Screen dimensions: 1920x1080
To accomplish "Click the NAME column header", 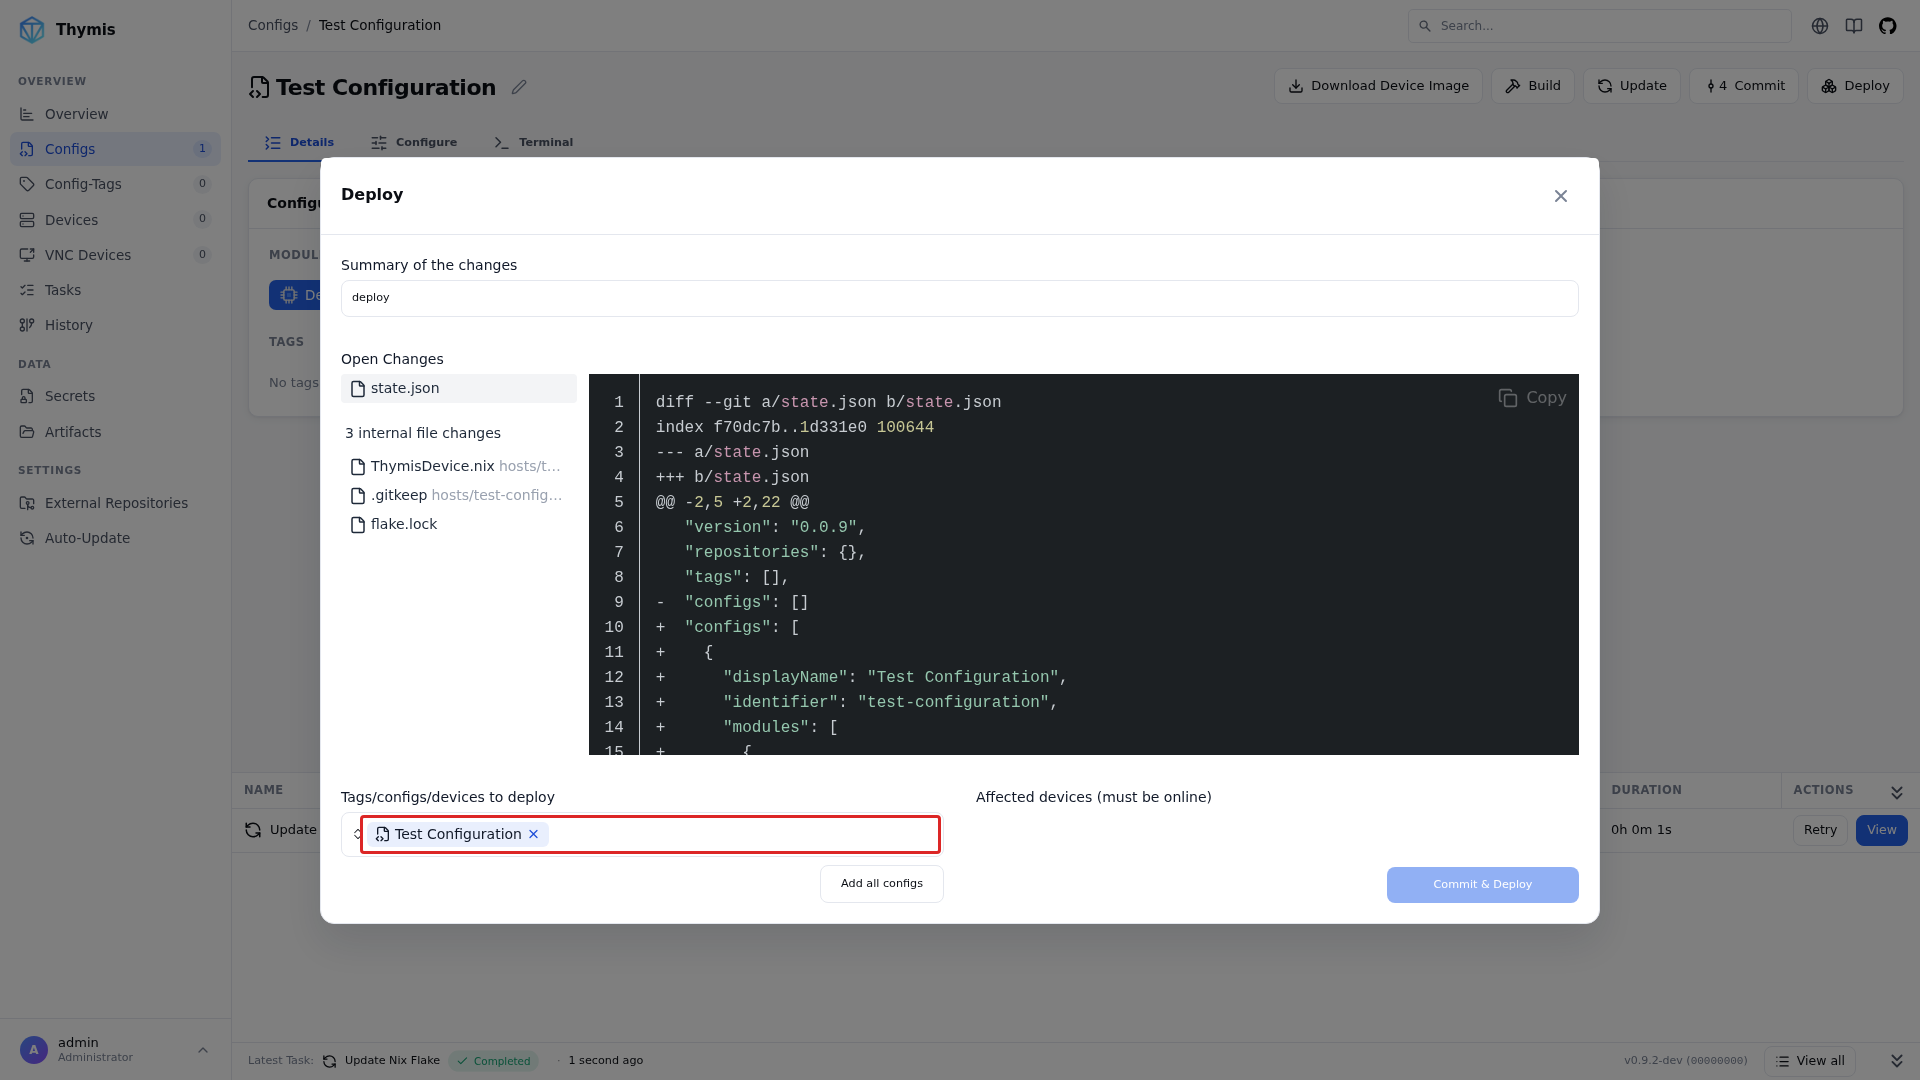I will [263, 790].
